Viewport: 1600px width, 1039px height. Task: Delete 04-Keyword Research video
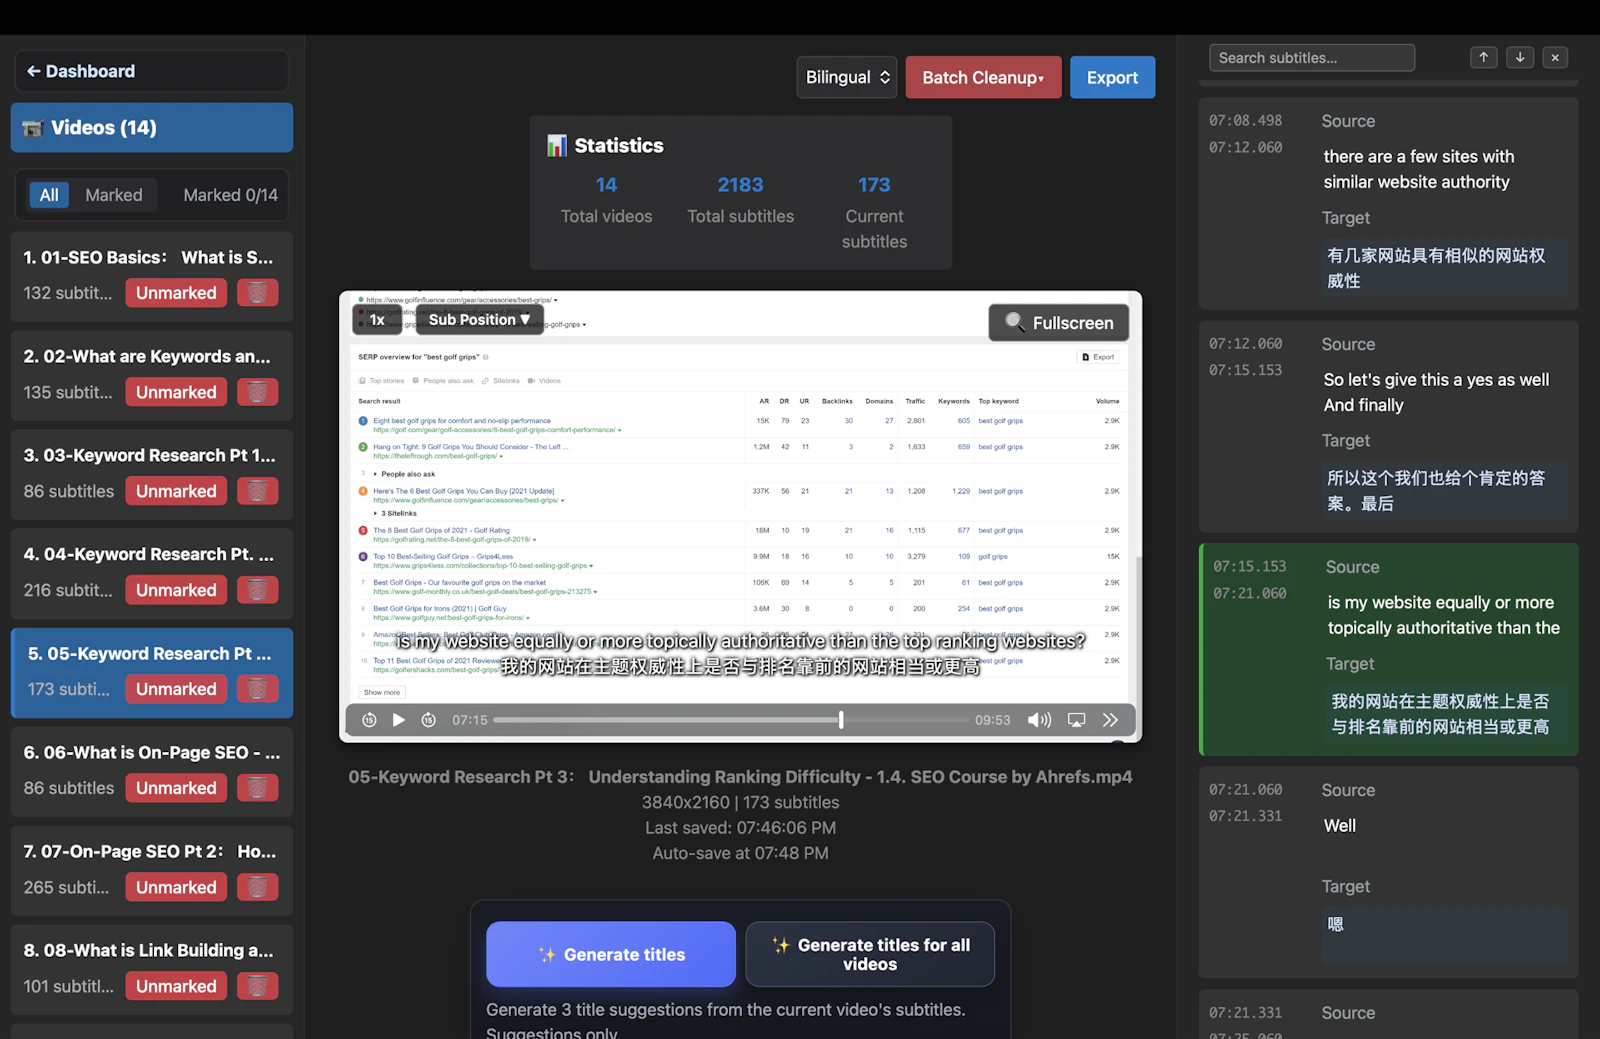pyautogui.click(x=257, y=590)
